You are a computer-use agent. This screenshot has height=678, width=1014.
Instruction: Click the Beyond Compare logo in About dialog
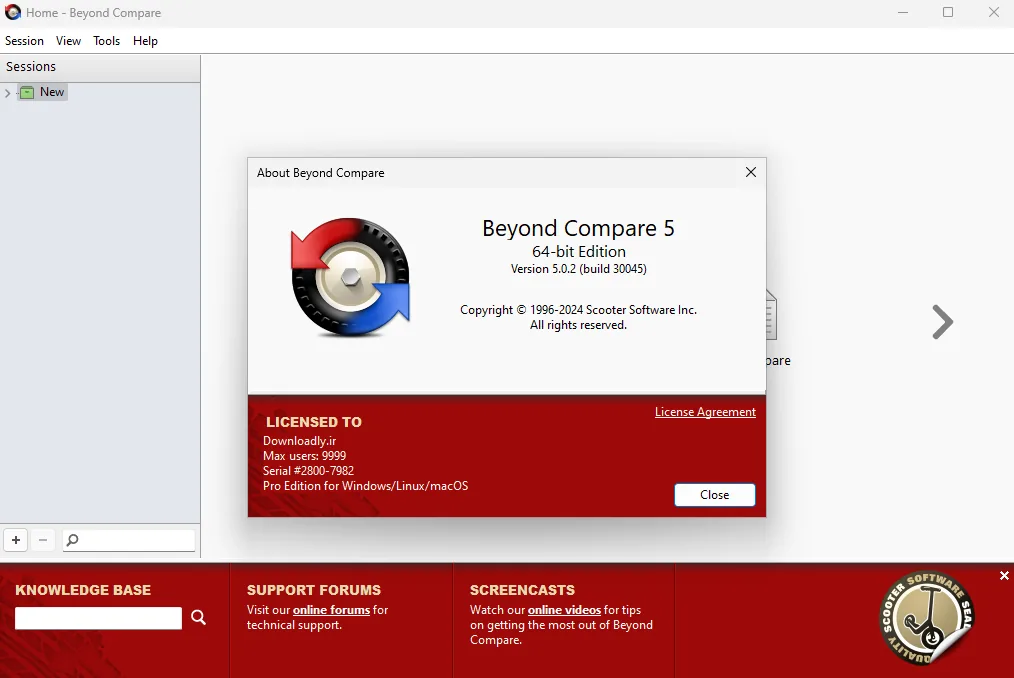[x=351, y=277]
